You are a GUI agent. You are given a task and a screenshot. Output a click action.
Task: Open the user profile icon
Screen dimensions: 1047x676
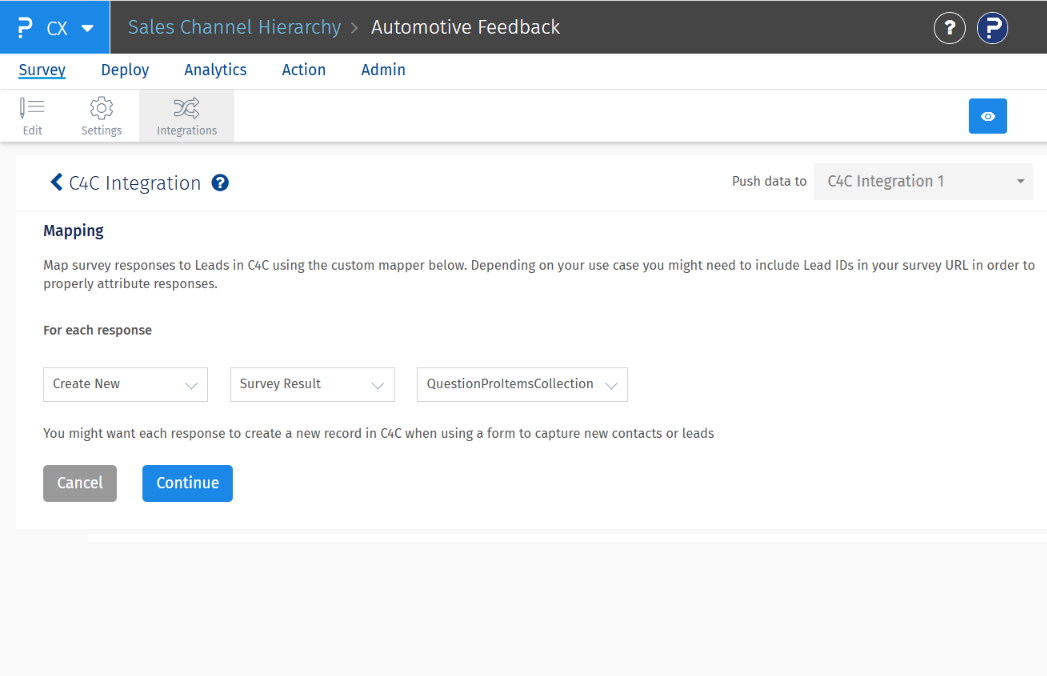[992, 28]
